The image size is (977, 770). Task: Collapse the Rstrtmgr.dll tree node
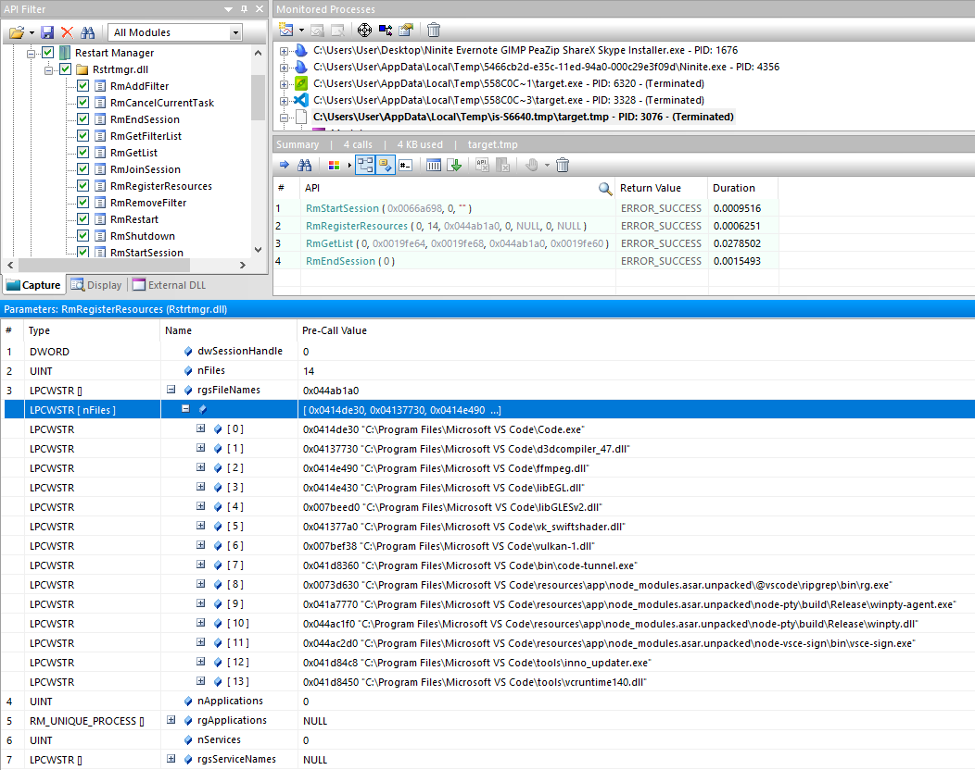(x=48, y=70)
